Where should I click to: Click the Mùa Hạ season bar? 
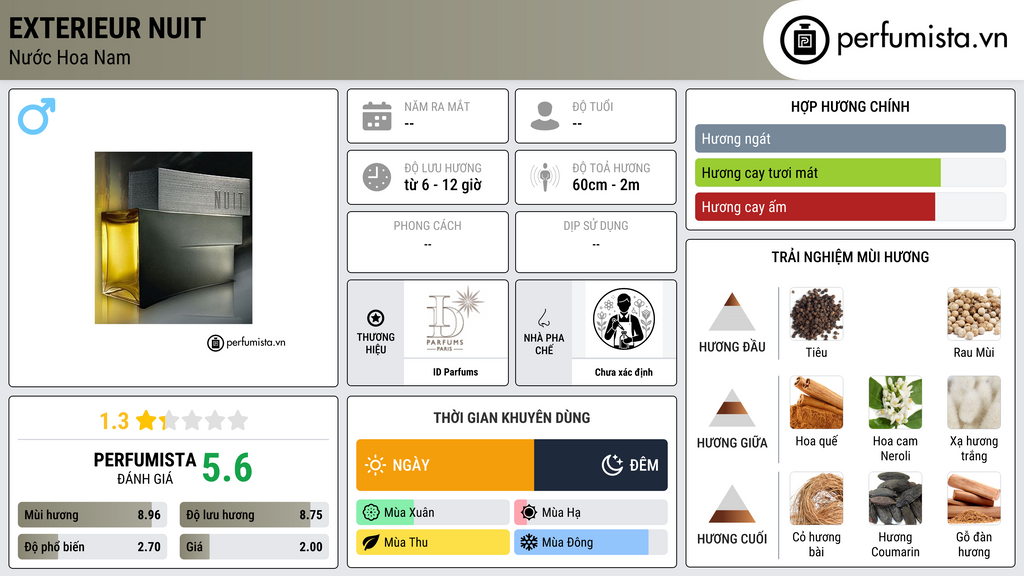591,512
